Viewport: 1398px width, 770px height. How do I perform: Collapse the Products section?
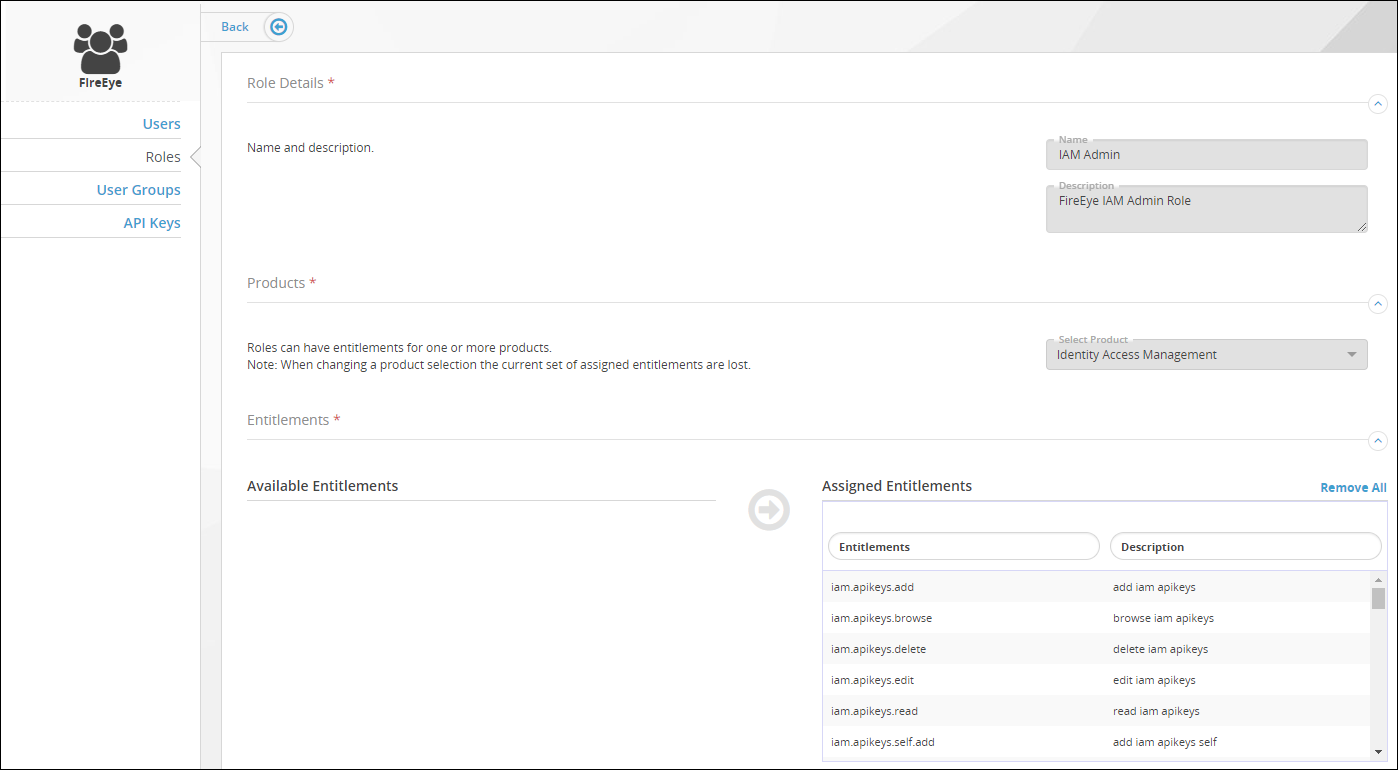click(1378, 303)
